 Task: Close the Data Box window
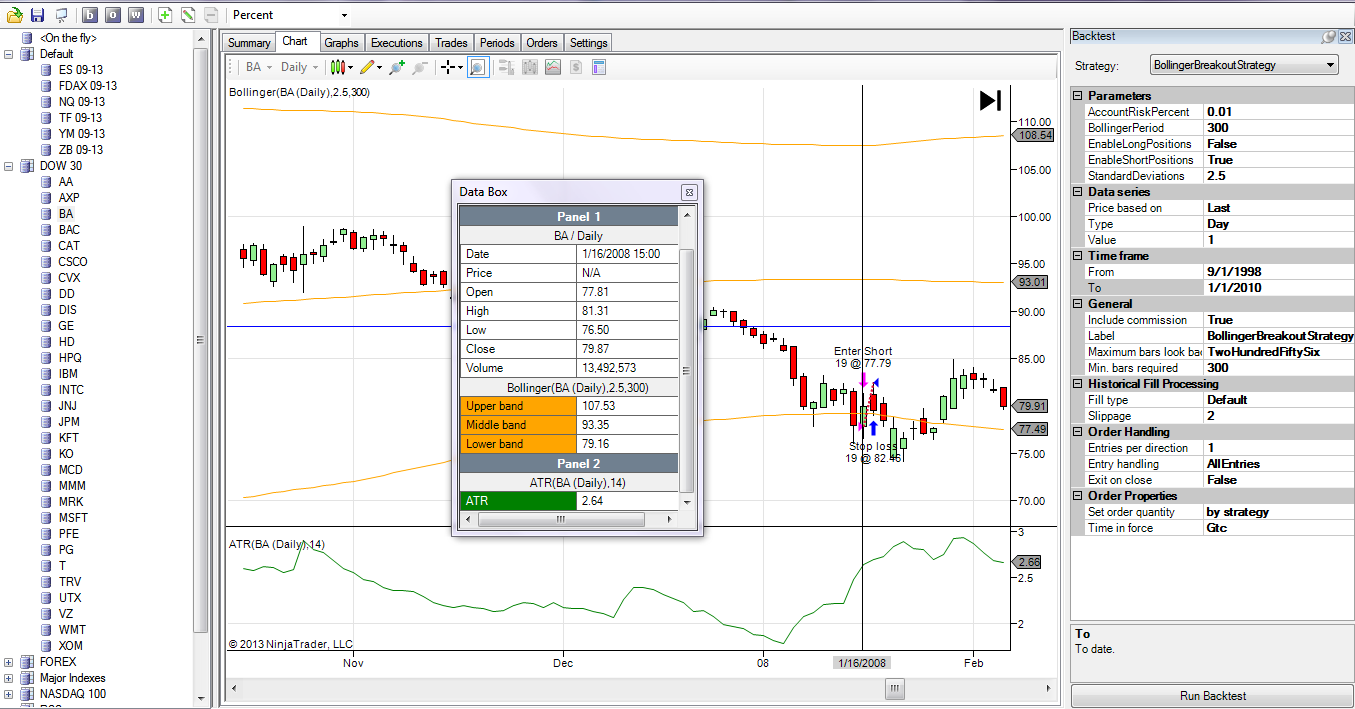(689, 192)
